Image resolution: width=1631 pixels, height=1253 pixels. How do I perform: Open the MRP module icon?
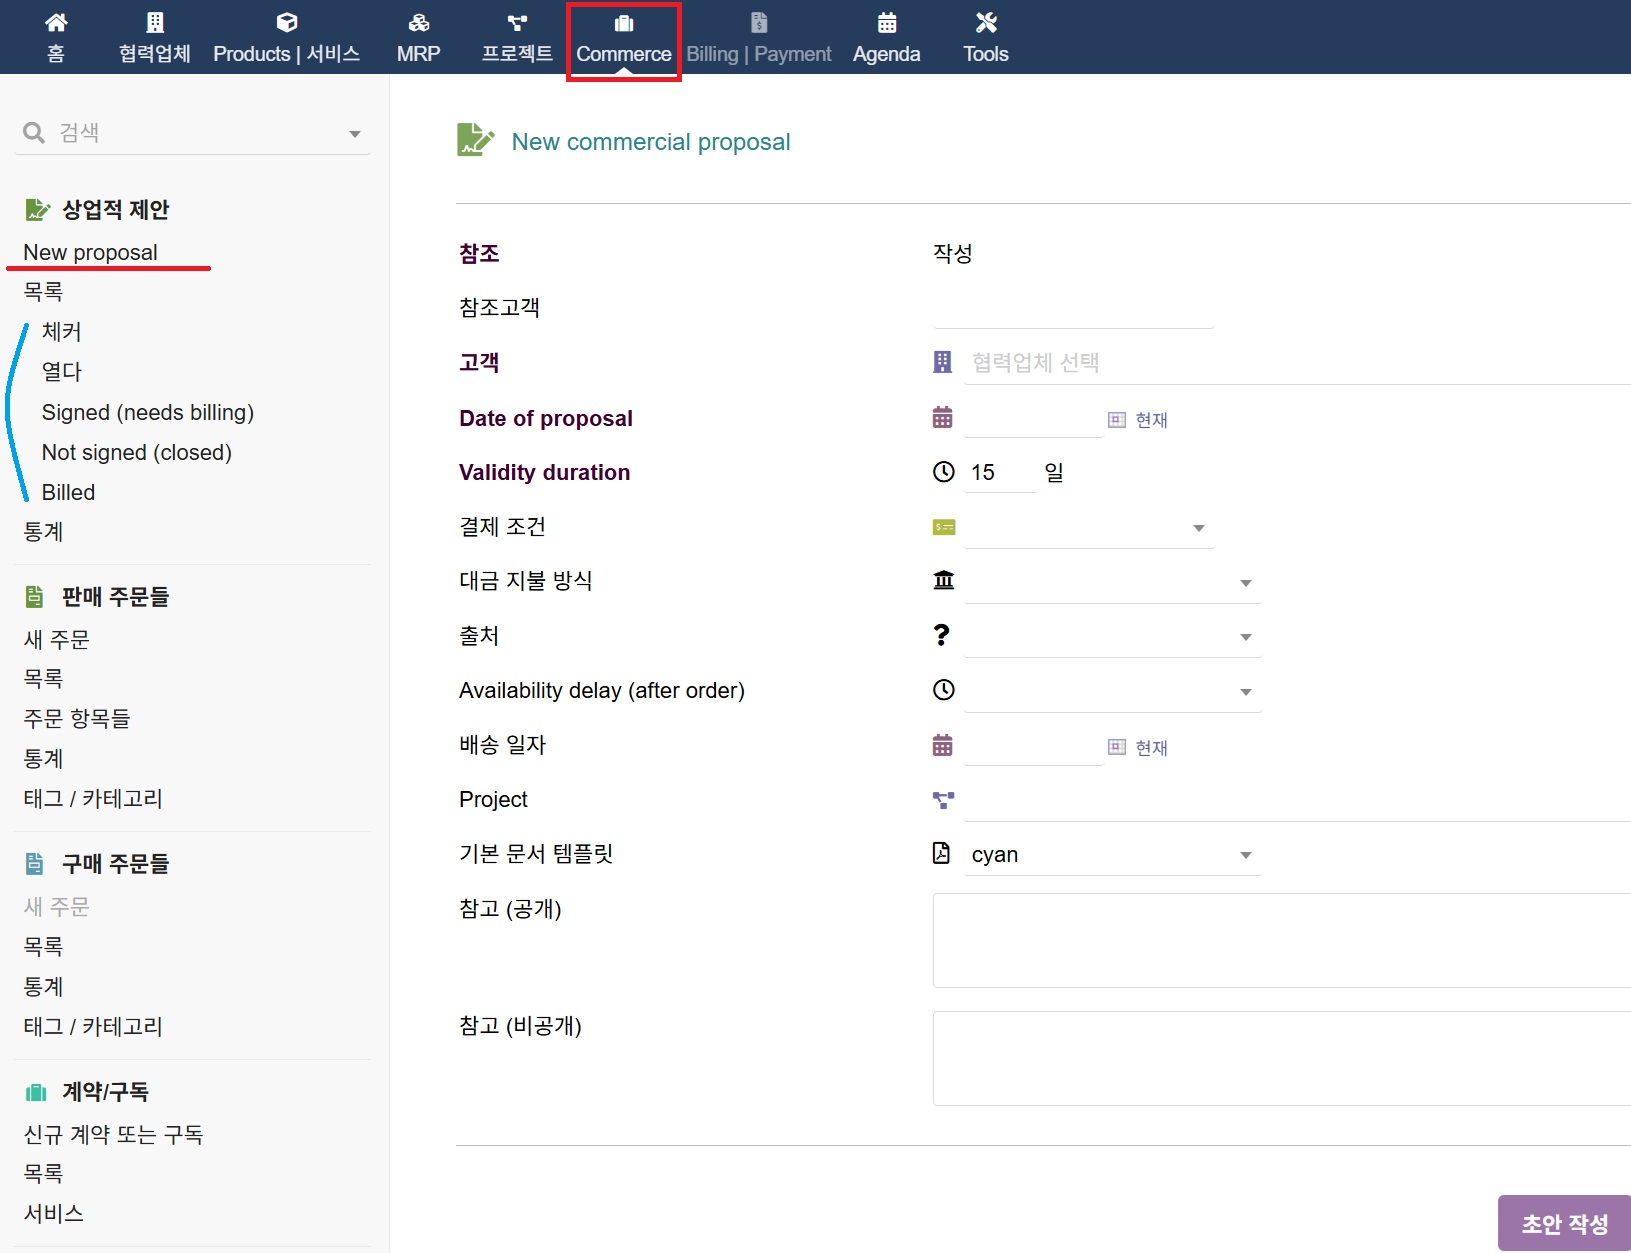click(418, 23)
